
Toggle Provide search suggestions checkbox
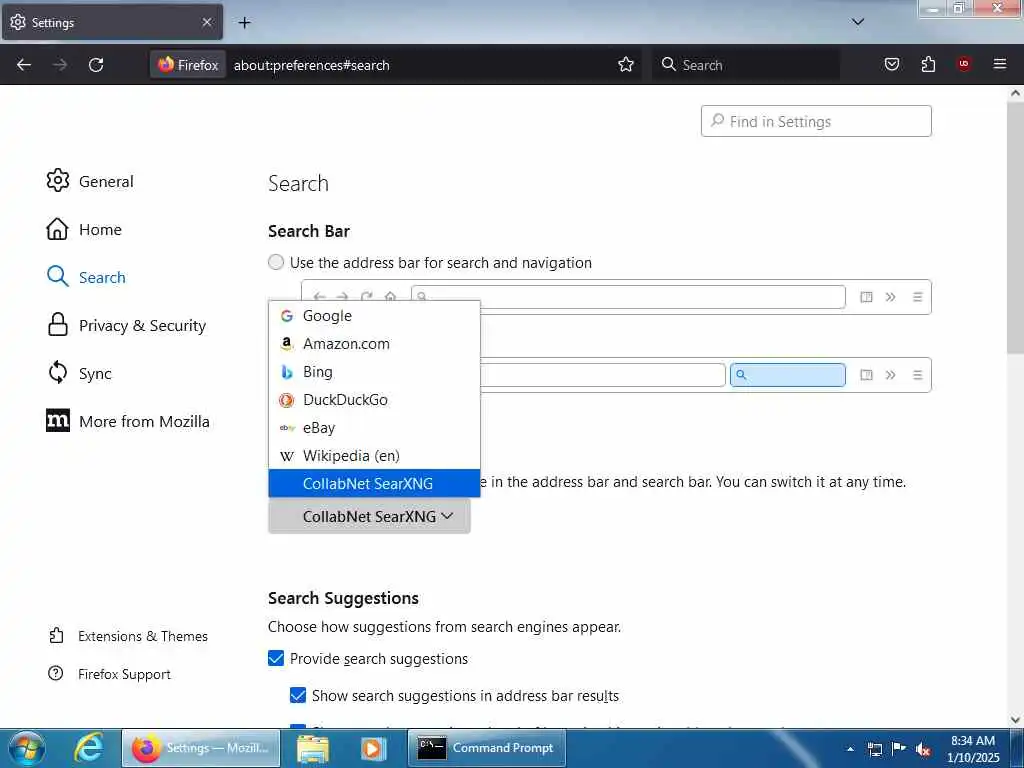click(276, 658)
